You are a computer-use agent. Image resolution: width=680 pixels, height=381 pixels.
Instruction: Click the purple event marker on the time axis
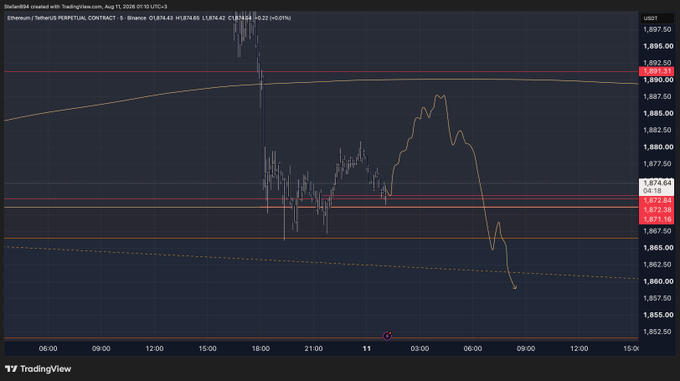pos(387,336)
